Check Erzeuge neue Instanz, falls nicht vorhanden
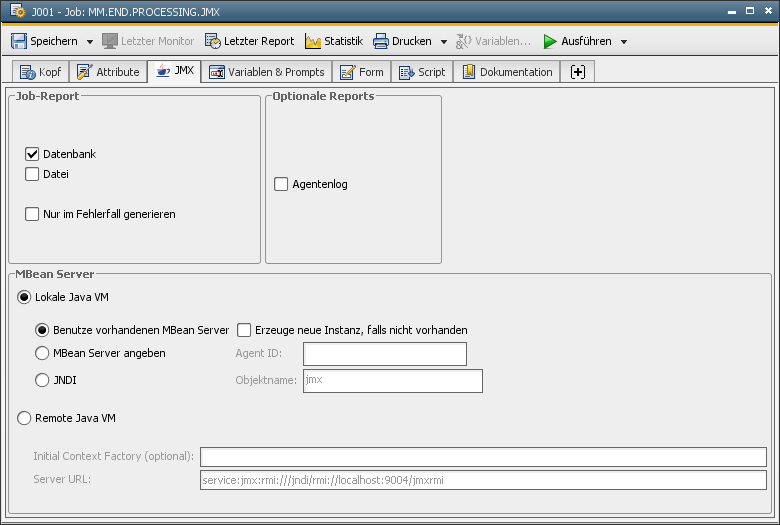This screenshot has width=780, height=525. (244, 330)
